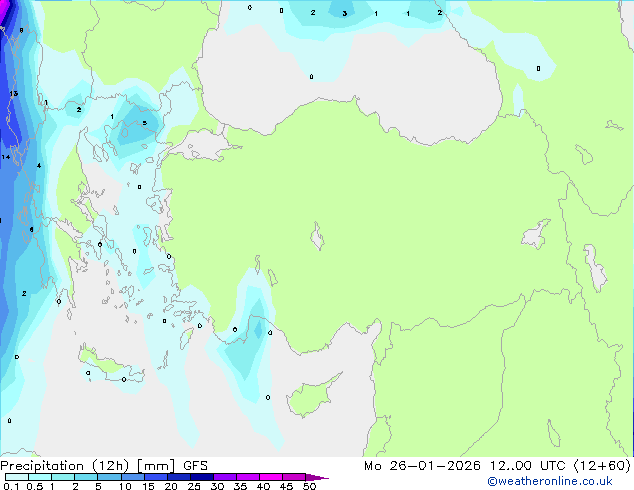
Task: Click the legend label '40'
Action: 263,486
